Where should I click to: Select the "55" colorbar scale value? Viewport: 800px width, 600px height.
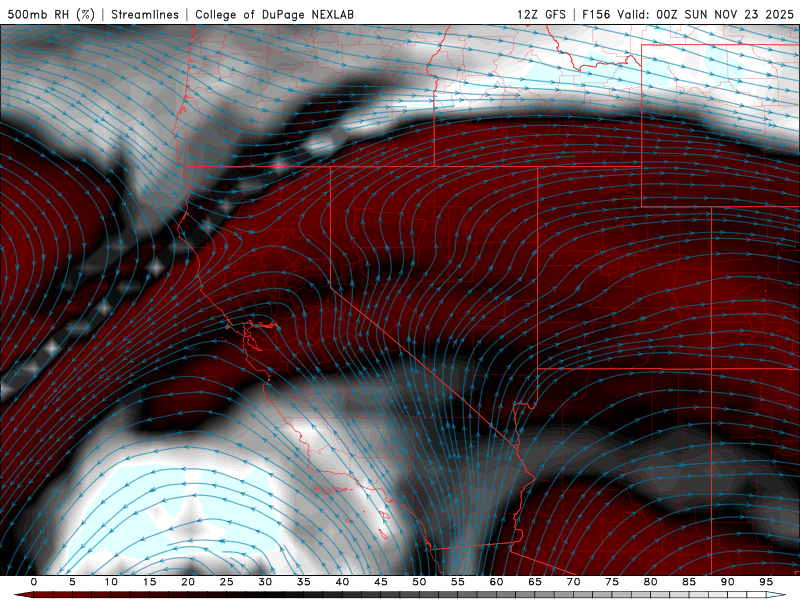coord(458,582)
